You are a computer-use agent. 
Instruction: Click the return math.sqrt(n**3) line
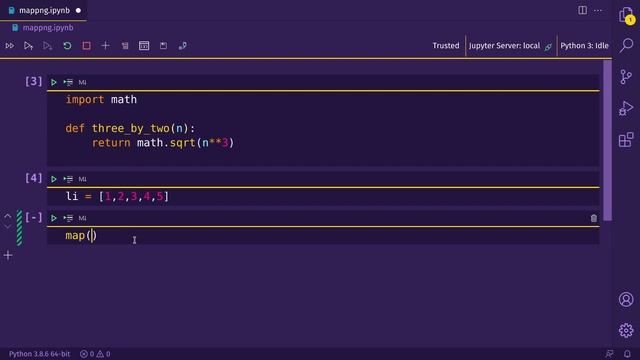click(163, 143)
